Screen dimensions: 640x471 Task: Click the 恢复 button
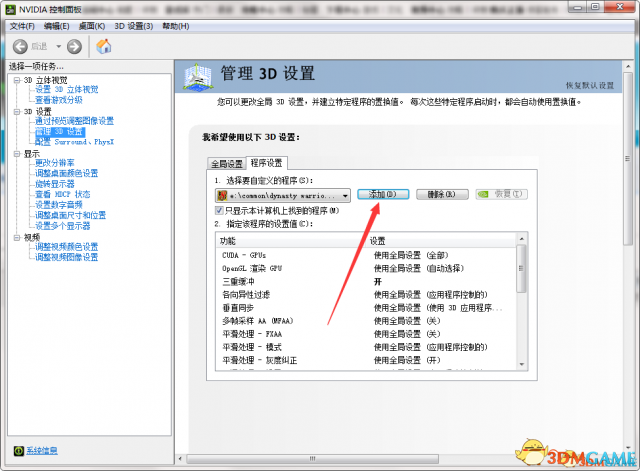point(502,194)
